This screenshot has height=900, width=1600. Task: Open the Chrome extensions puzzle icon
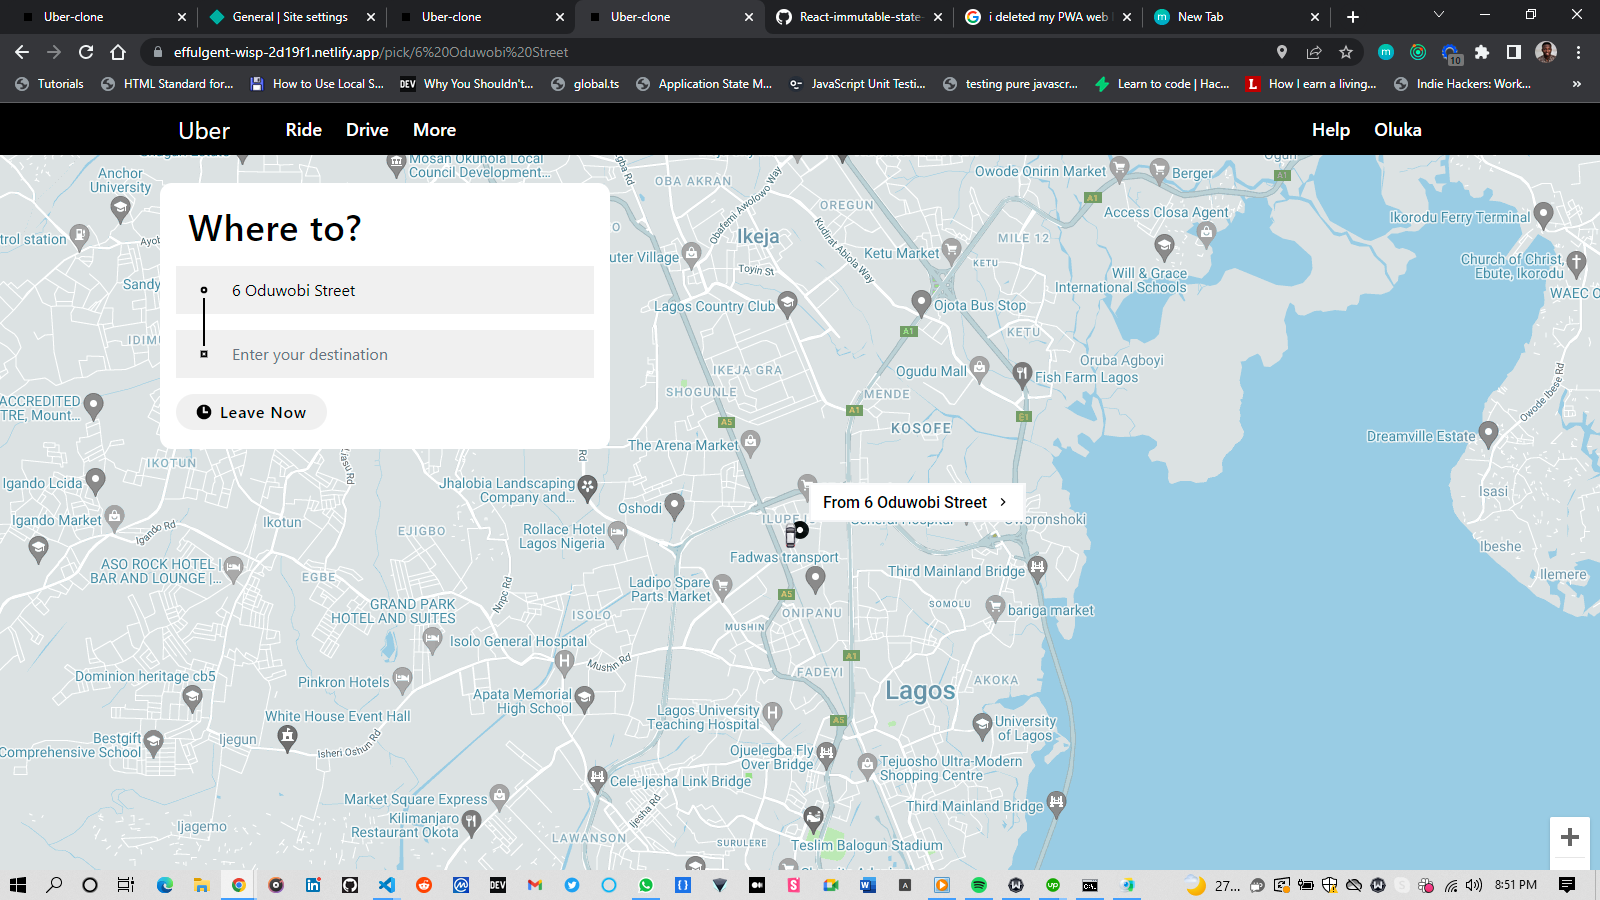pyautogui.click(x=1482, y=52)
